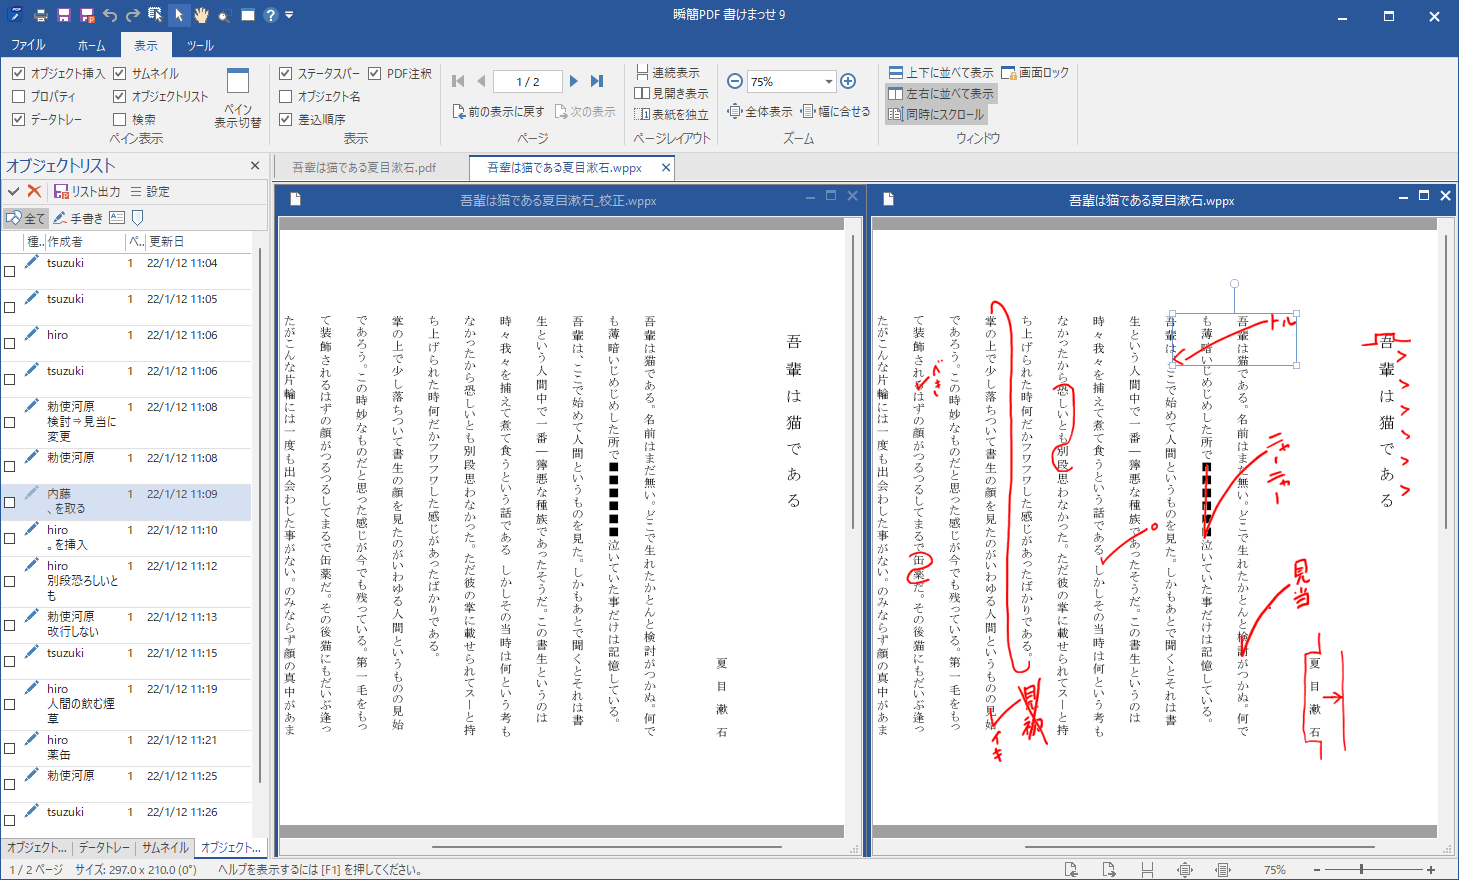Check プロパティ checkbox

[x=18, y=96]
